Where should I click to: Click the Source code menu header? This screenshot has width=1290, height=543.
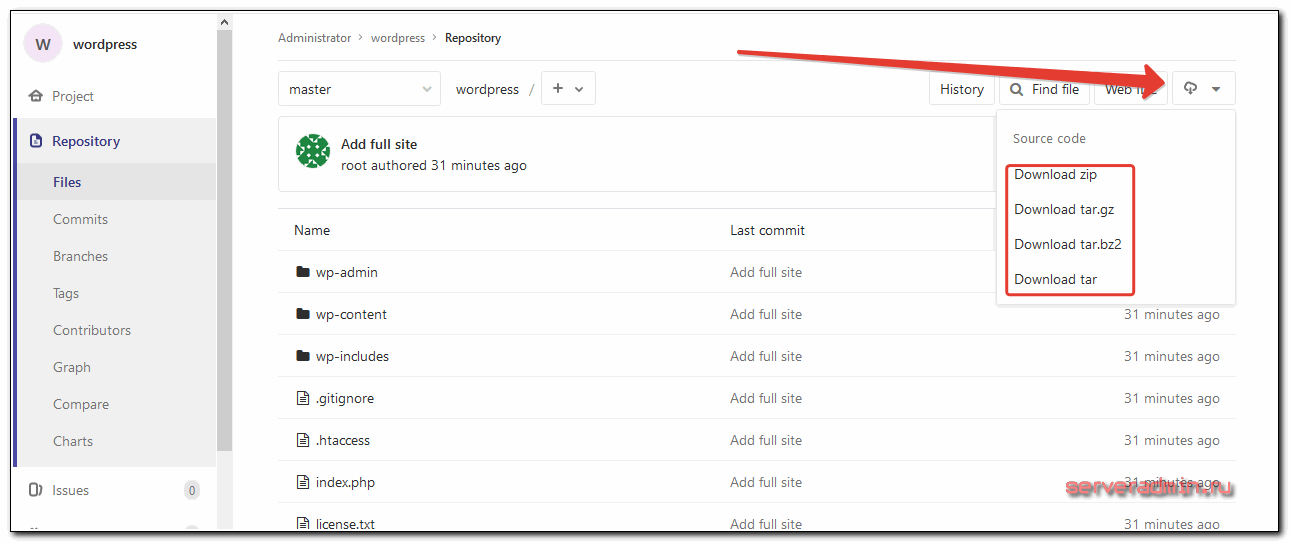click(1049, 139)
